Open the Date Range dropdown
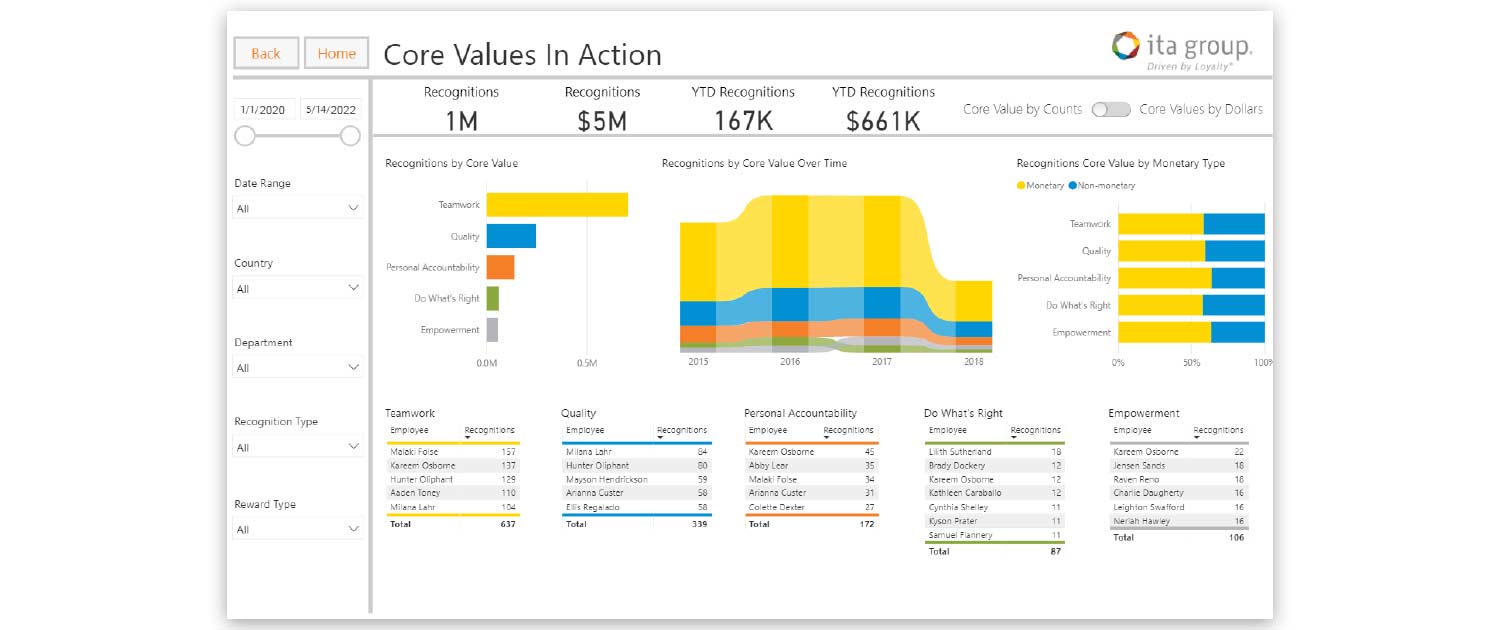The width and height of the screenshot is (1500, 630). 296,208
